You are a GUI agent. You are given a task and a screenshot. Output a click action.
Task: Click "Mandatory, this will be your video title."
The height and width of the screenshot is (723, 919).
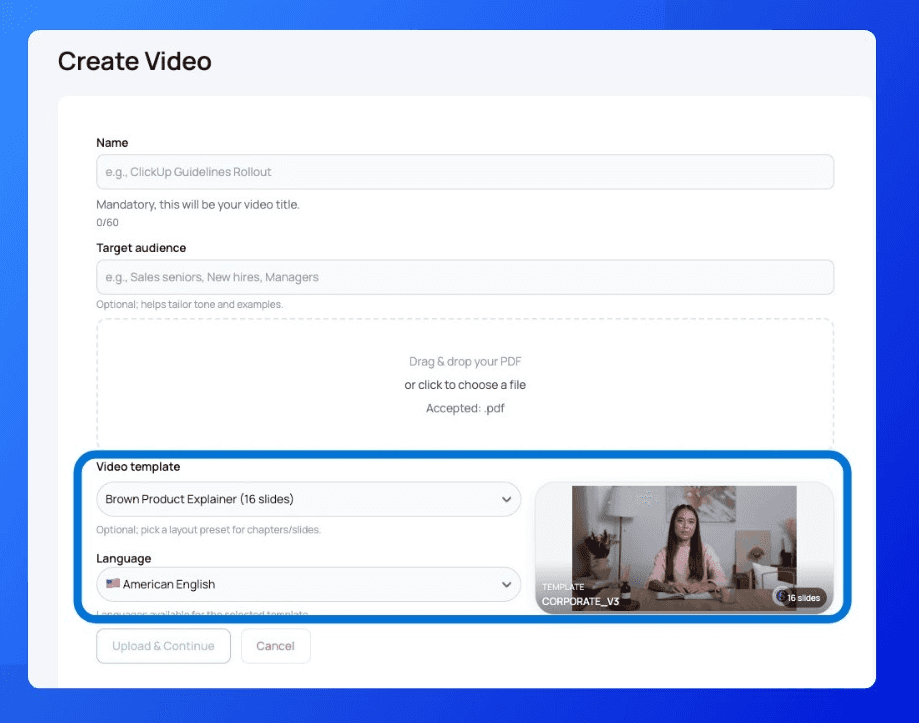198,204
